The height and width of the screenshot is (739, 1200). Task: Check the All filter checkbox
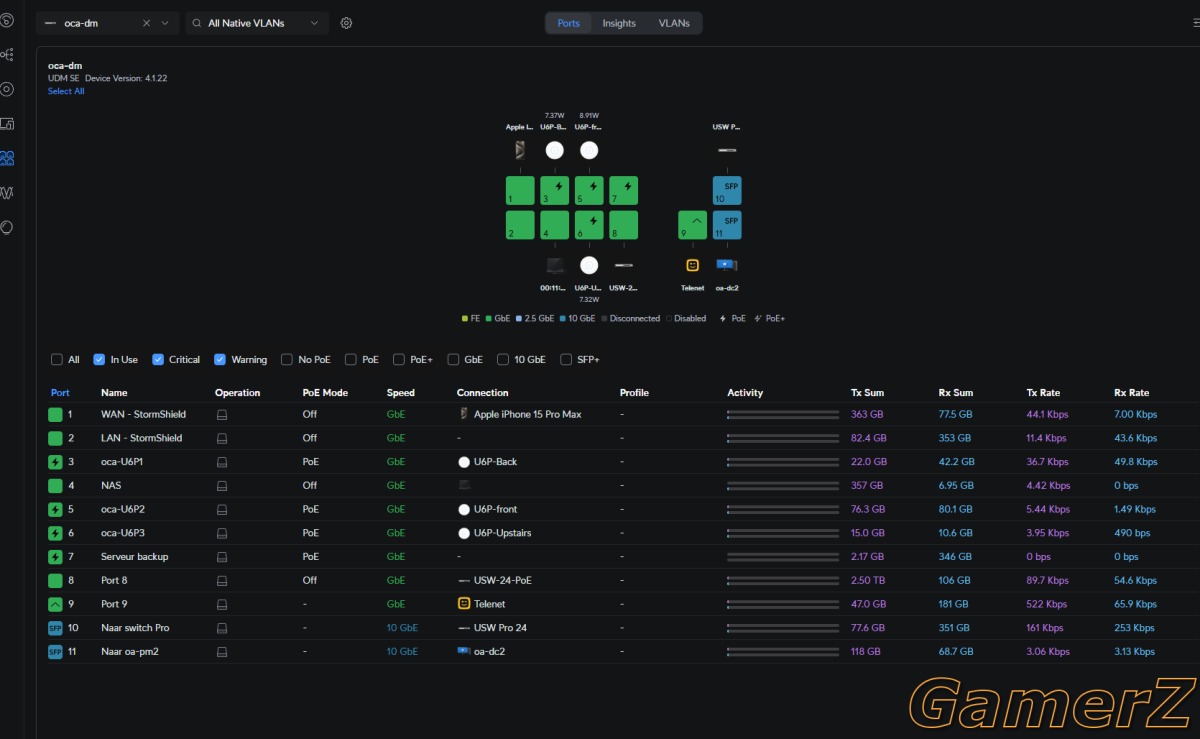pos(57,359)
